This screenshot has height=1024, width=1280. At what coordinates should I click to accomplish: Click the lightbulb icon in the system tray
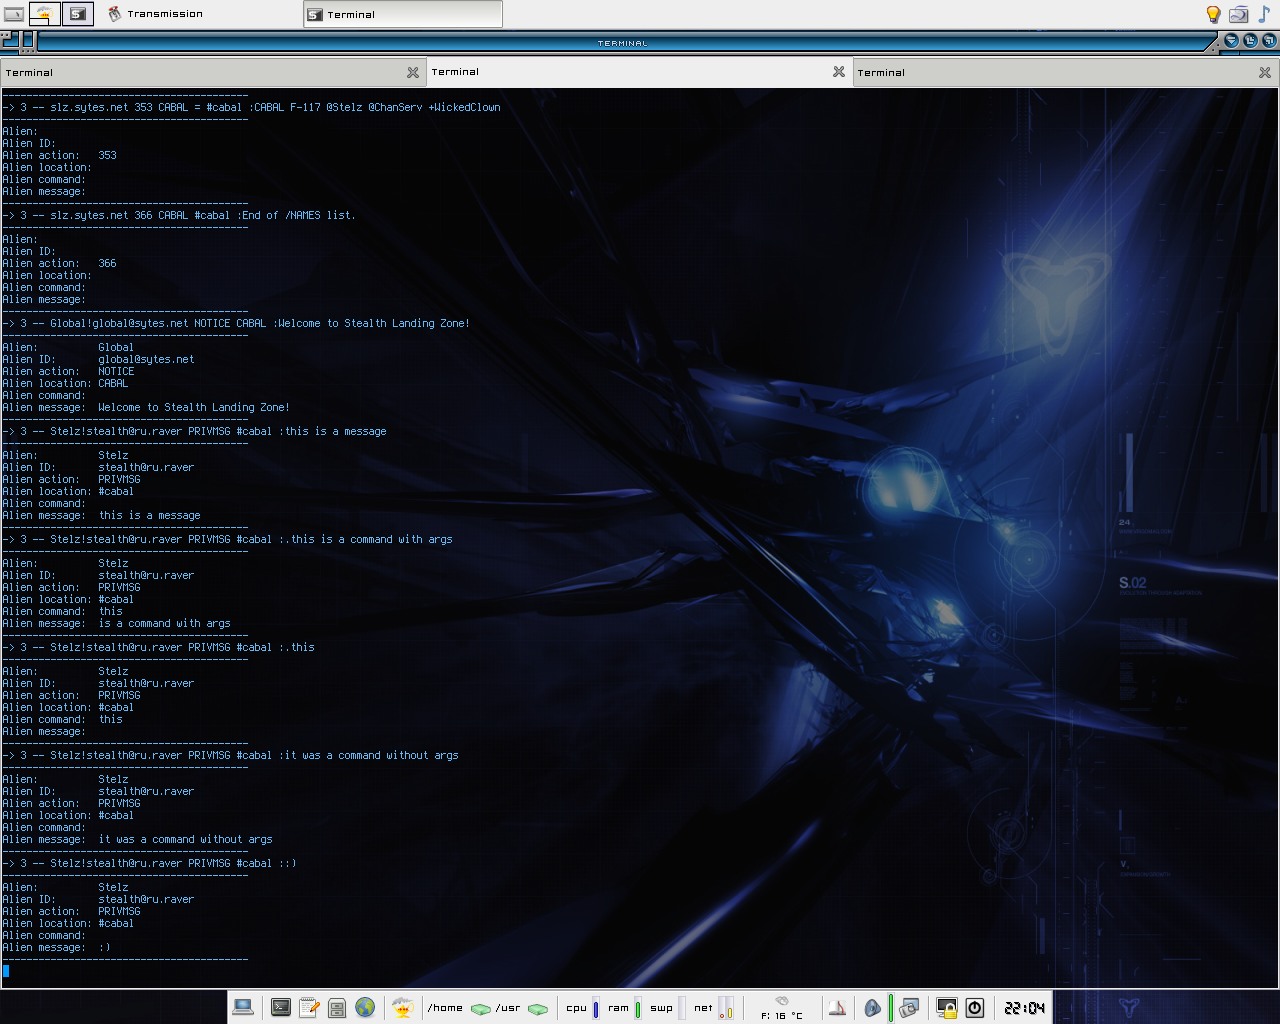point(1213,14)
